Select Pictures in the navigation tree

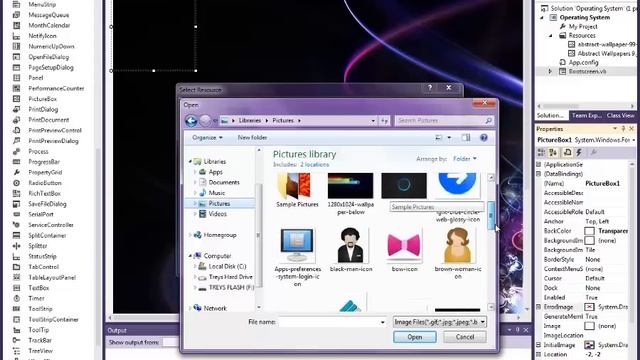click(220, 203)
